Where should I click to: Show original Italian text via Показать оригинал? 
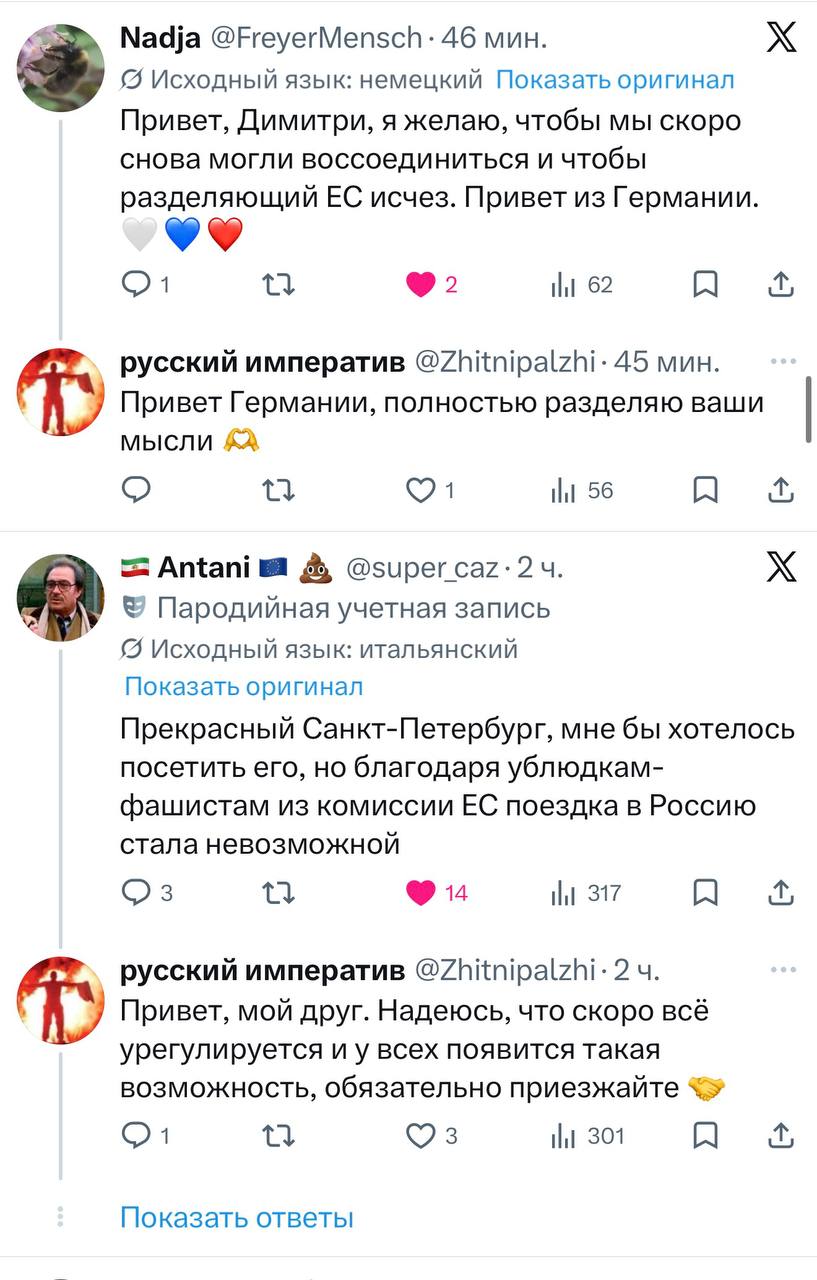(x=244, y=687)
